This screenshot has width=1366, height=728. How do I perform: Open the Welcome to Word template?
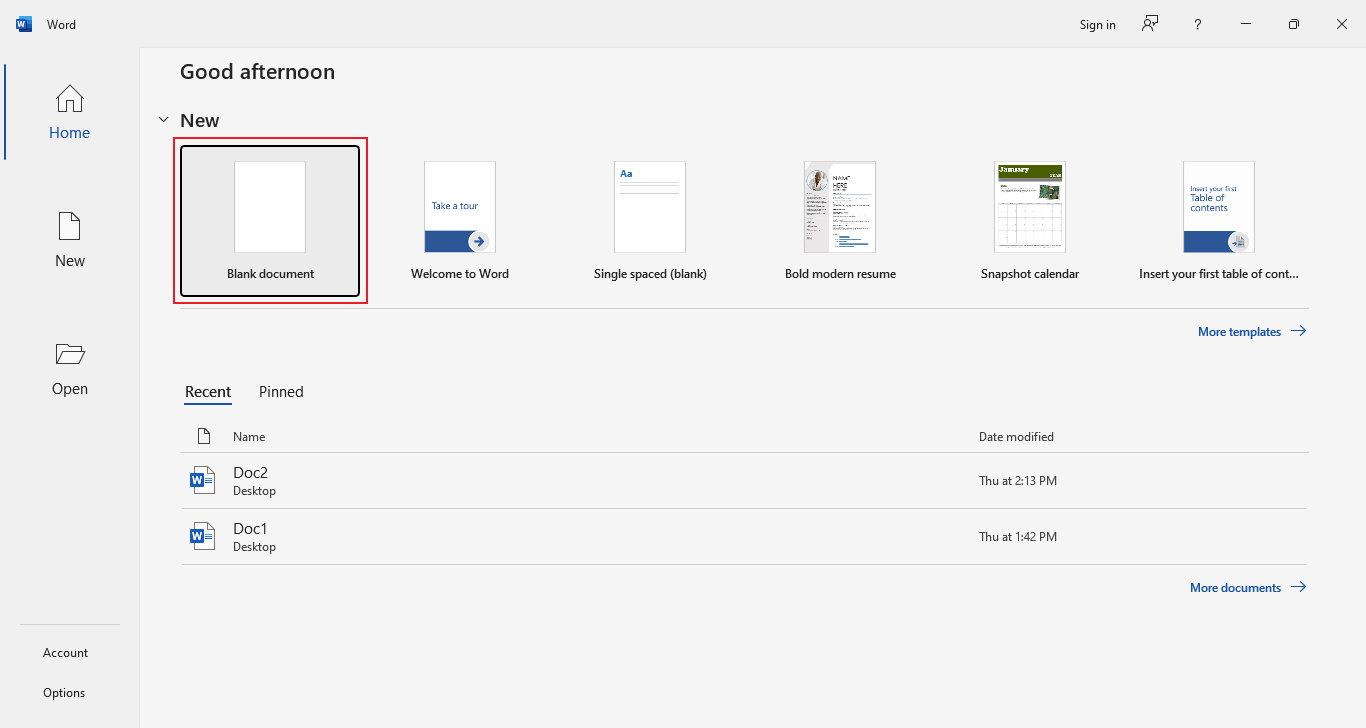pos(459,220)
